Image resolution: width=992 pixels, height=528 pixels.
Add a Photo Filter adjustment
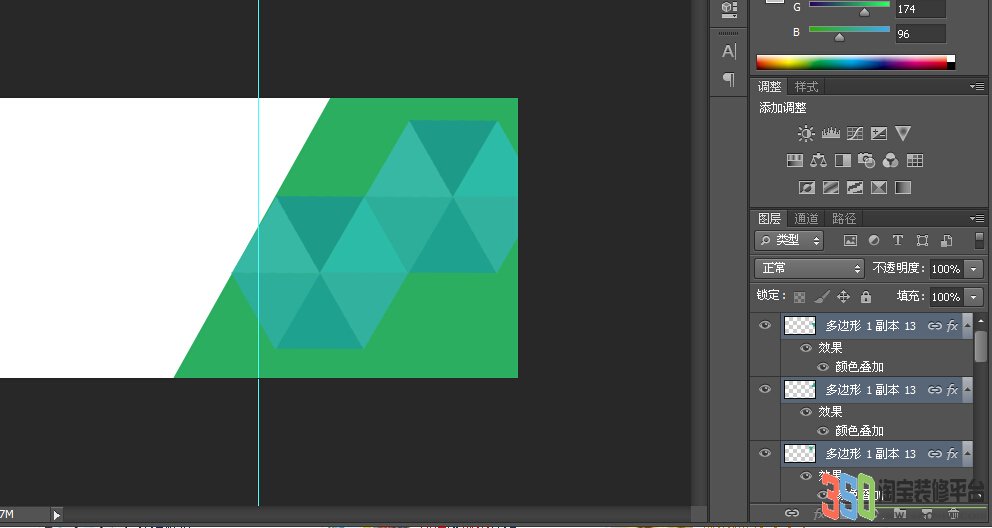point(866,161)
